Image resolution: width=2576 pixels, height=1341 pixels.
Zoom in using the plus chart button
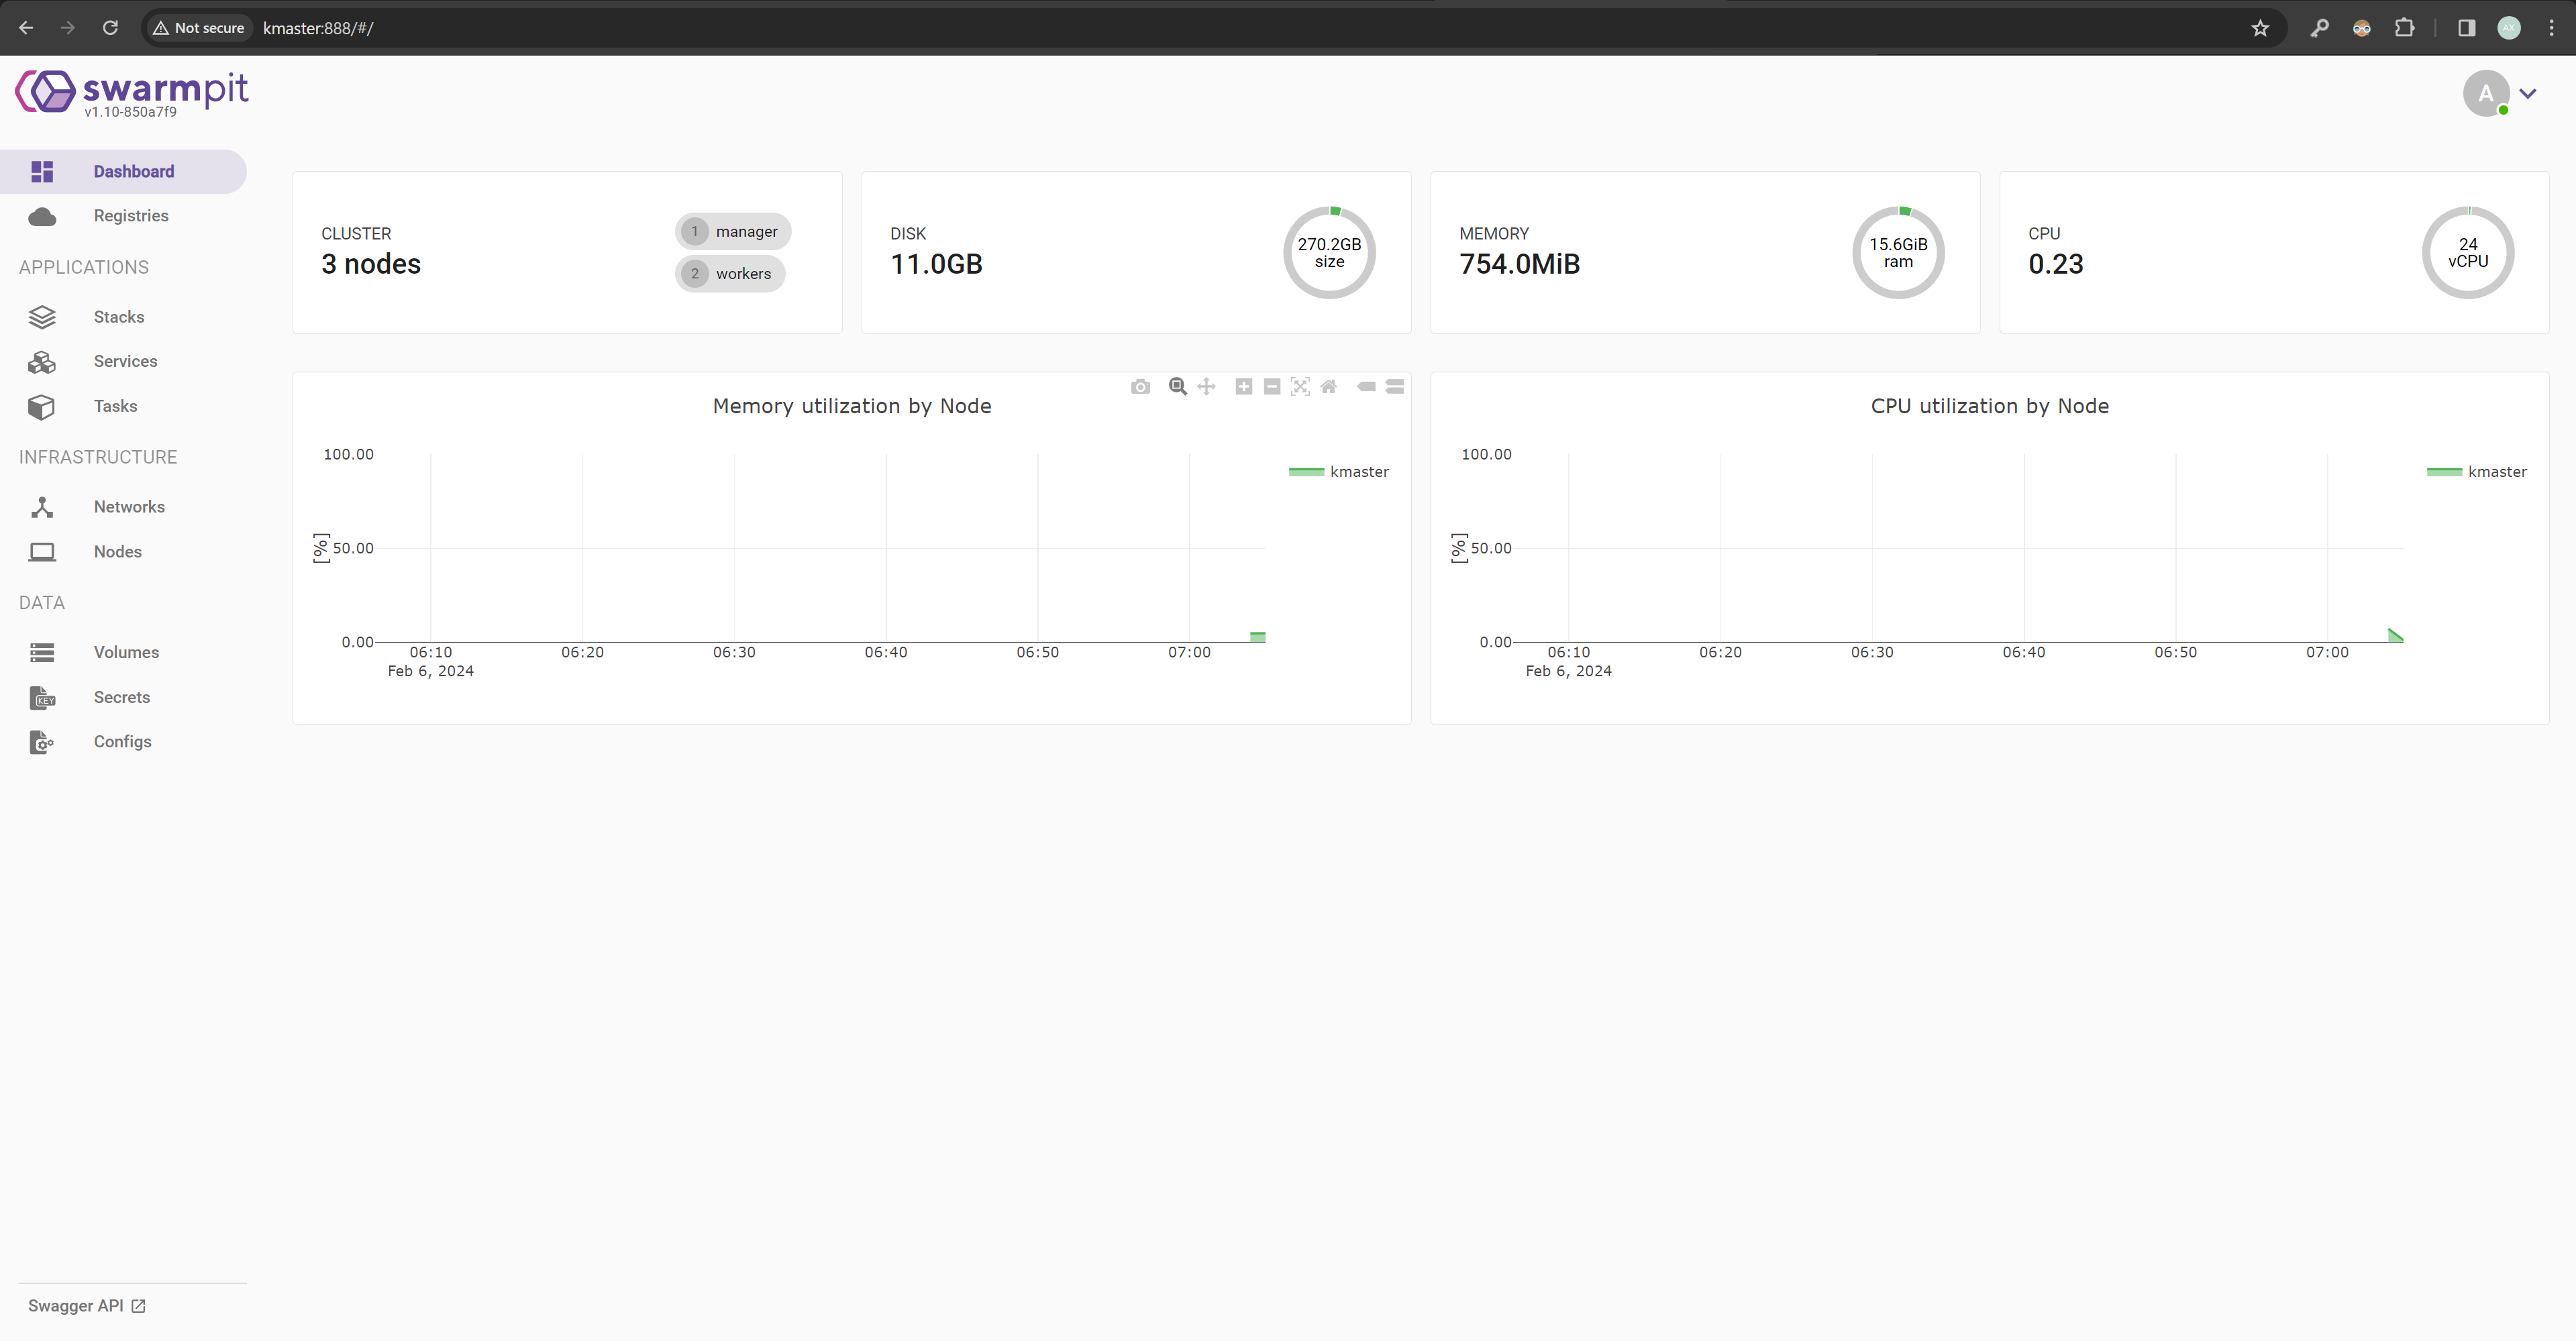click(1243, 387)
